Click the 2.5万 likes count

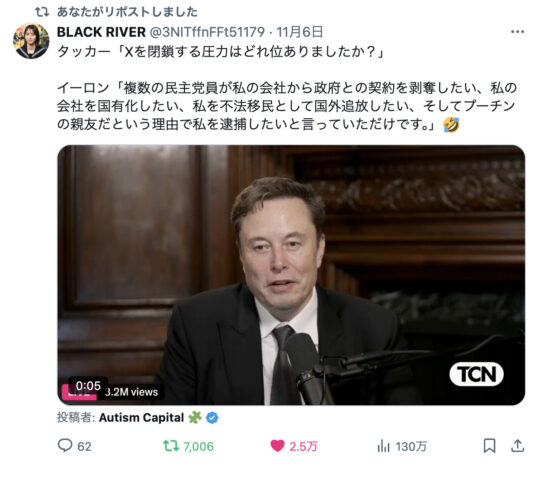303,446
